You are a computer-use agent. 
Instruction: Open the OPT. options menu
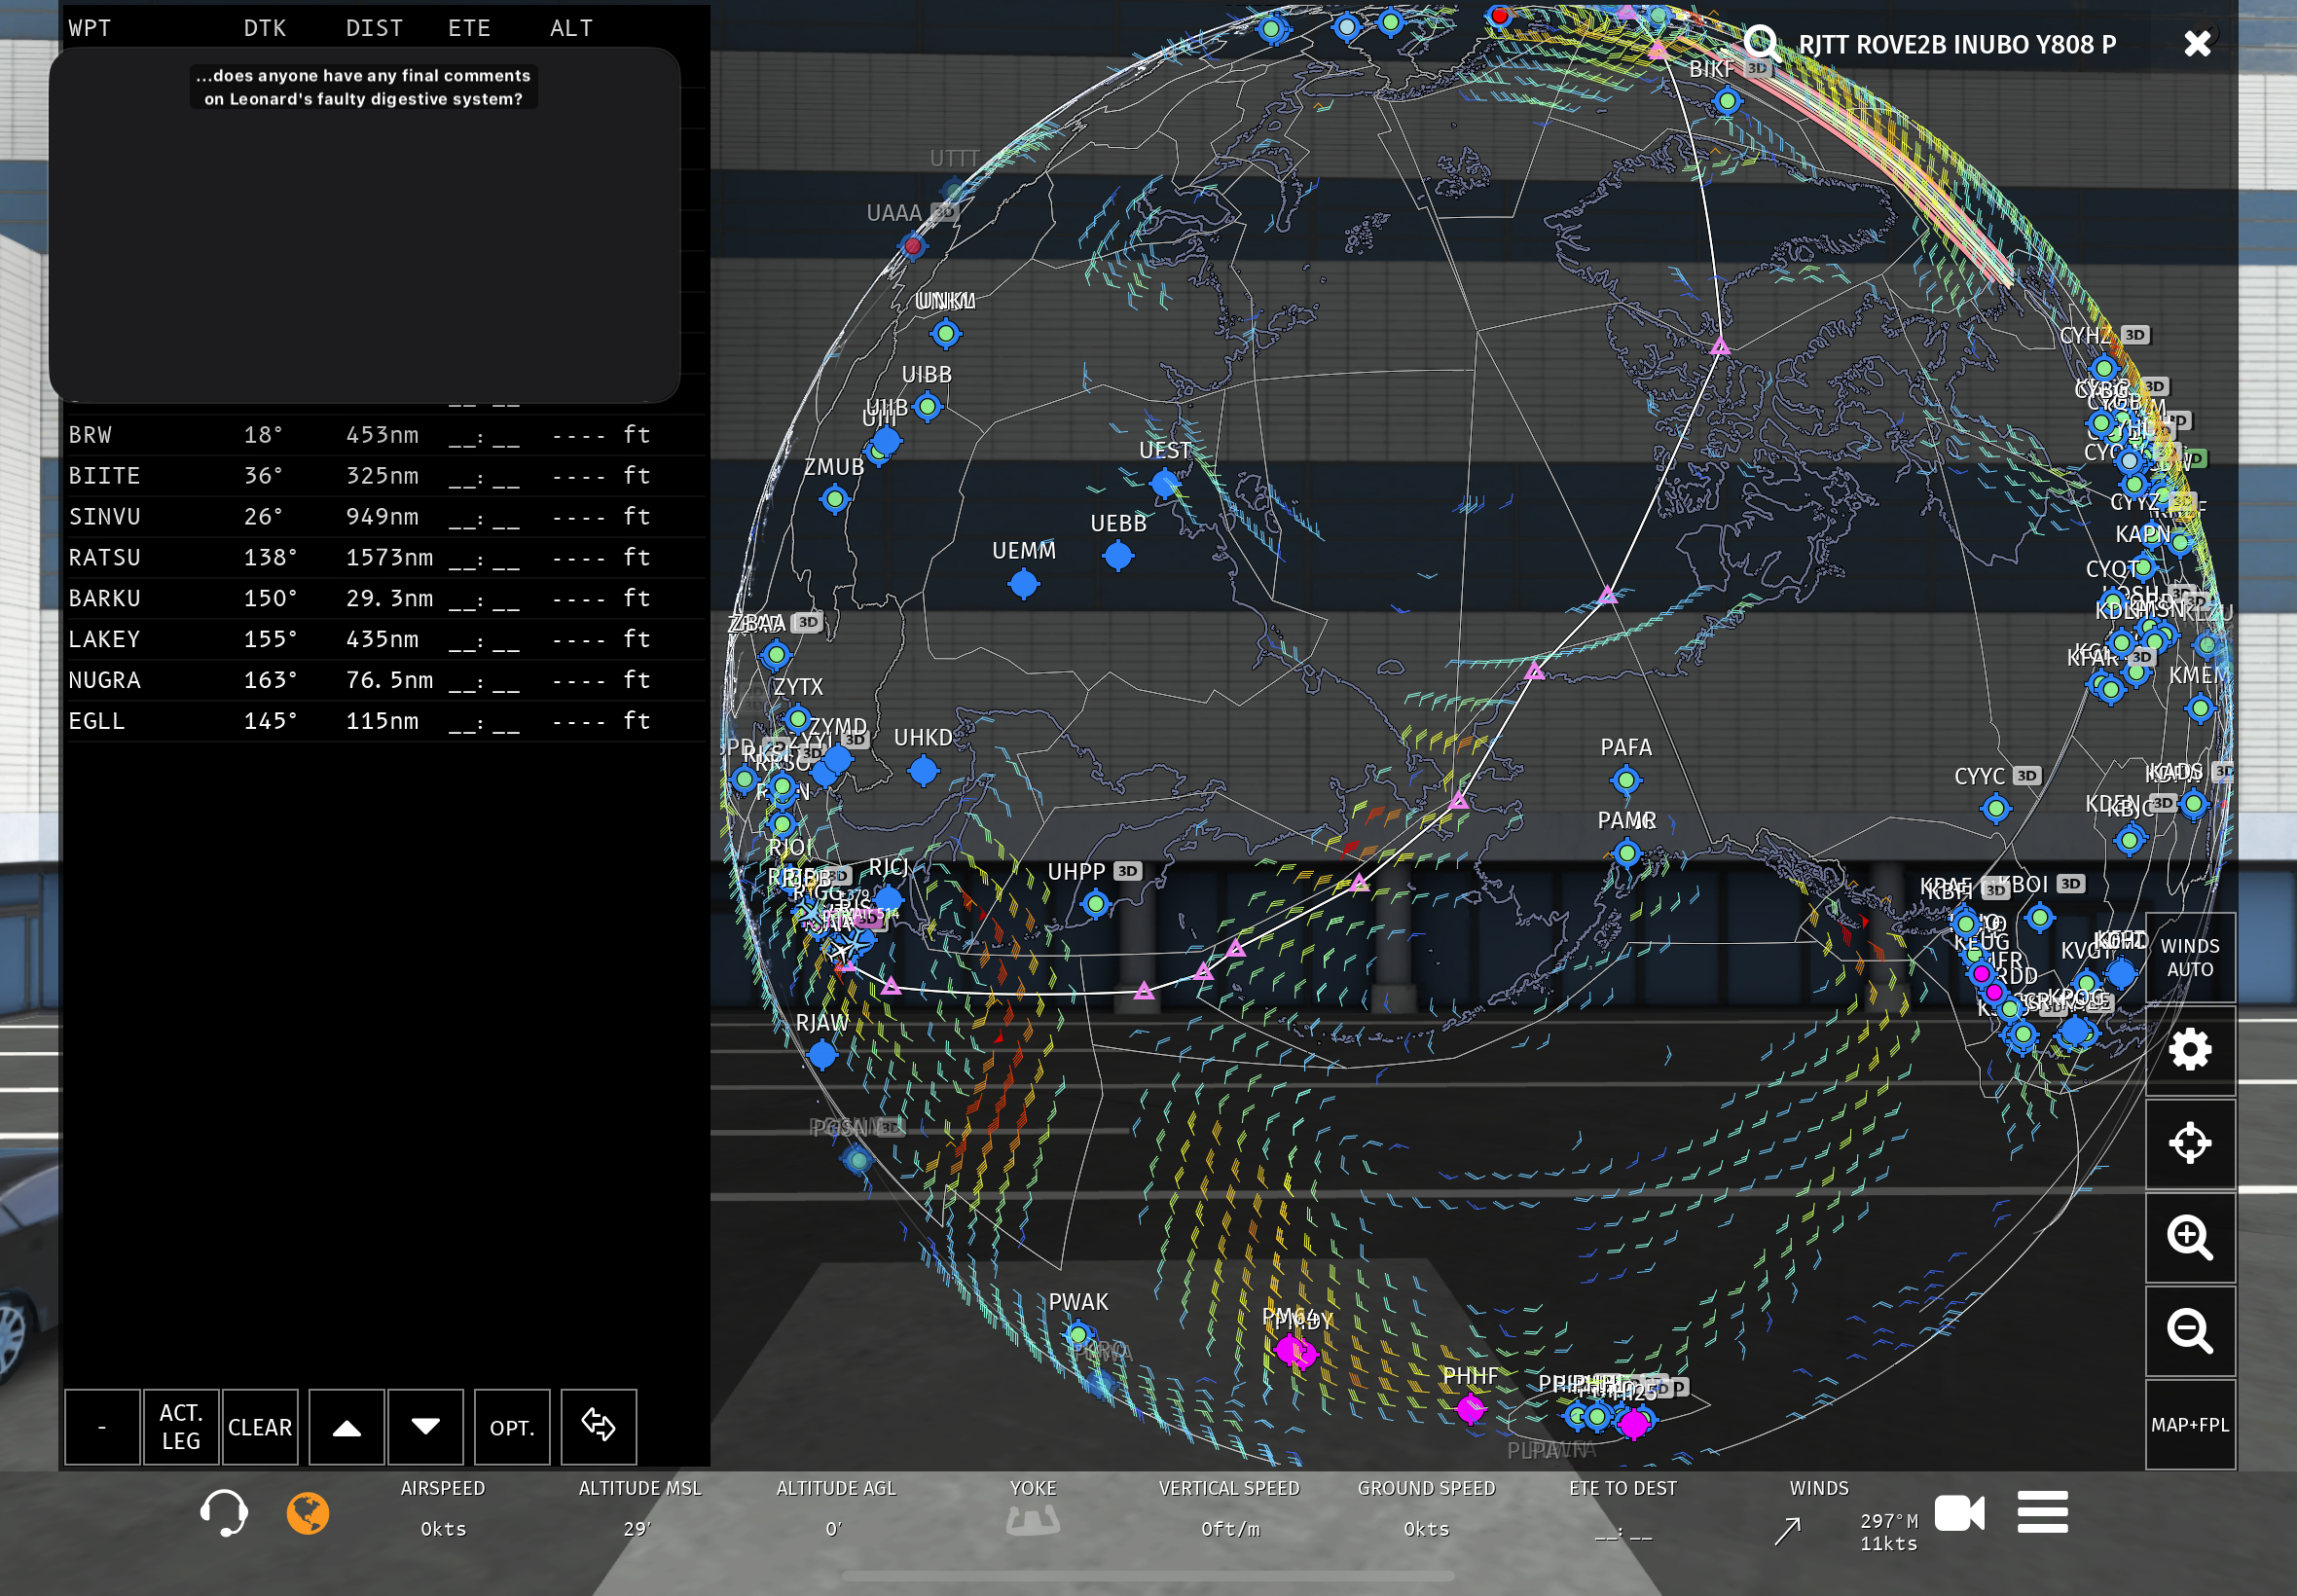(512, 1427)
